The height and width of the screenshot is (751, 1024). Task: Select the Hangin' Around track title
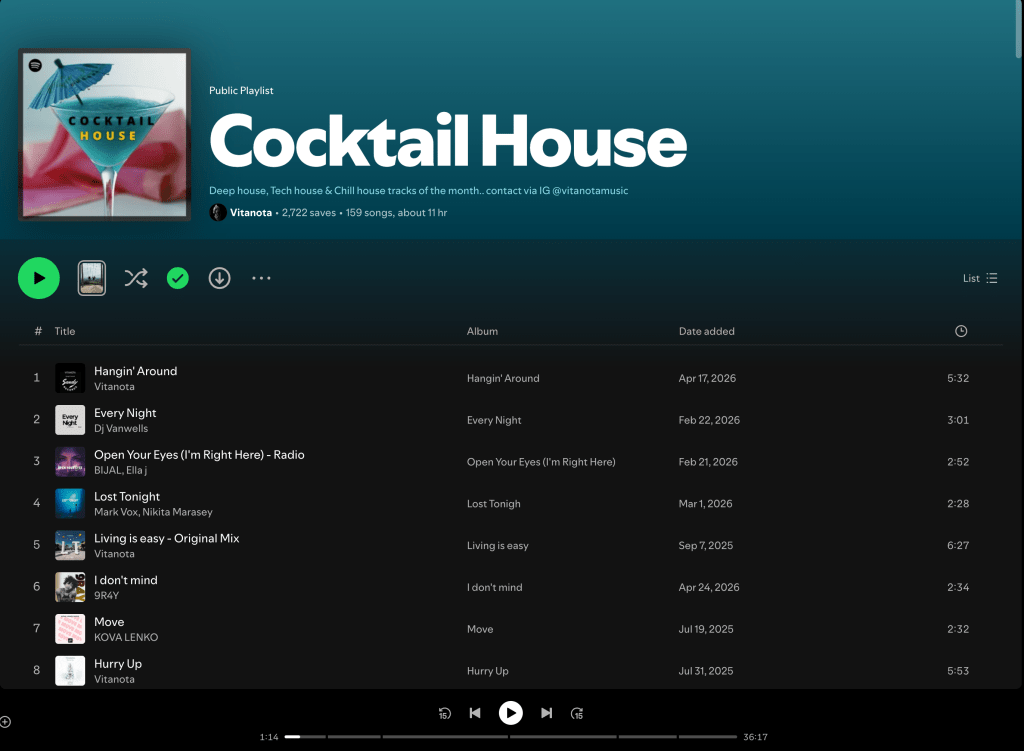136,371
